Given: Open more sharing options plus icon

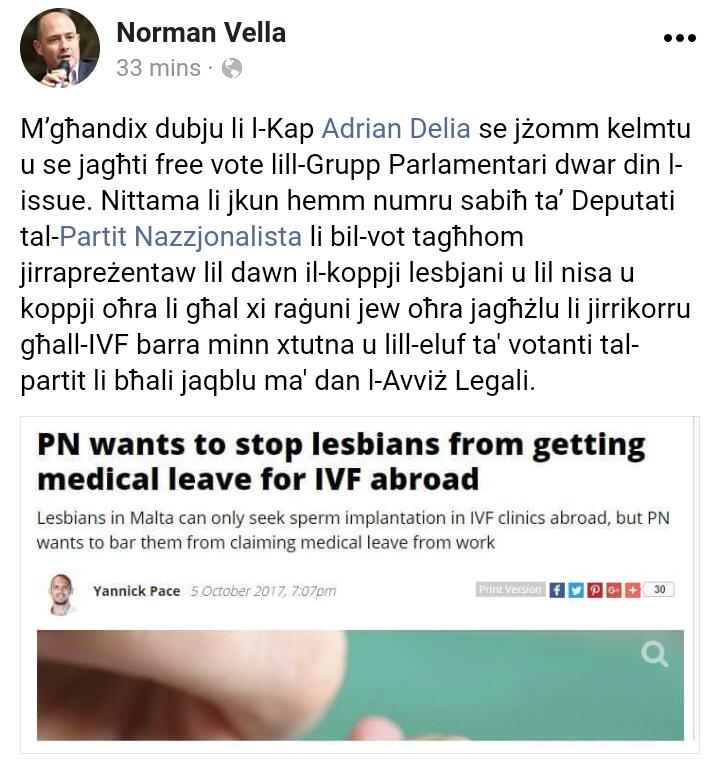Looking at the screenshot, I should click(x=632, y=590).
